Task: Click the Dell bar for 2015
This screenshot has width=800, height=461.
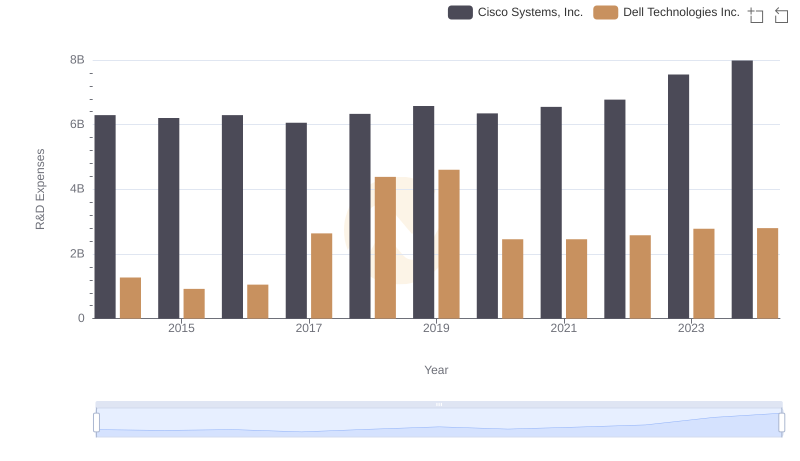Action: click(194, 304)
